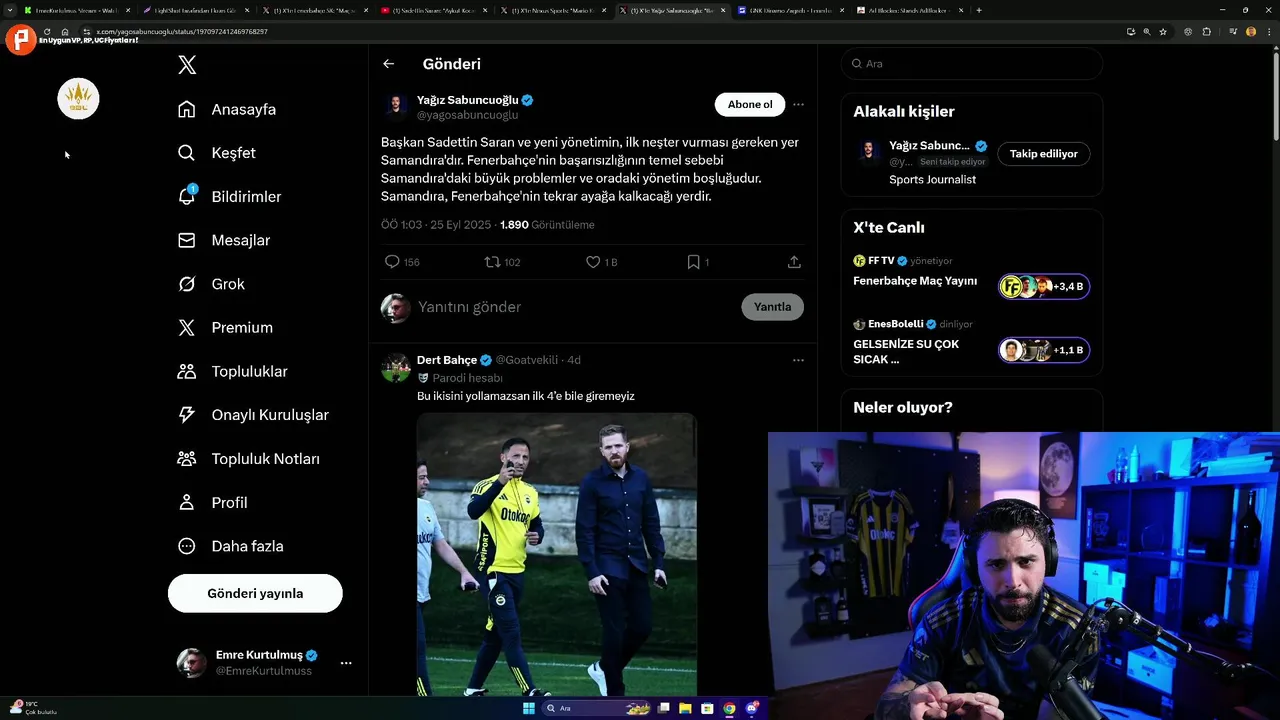Viewport: 1280px width, 720px height.
Task: Click @yagosabuncuoglu handle link
Action: [x=467, y=115]
